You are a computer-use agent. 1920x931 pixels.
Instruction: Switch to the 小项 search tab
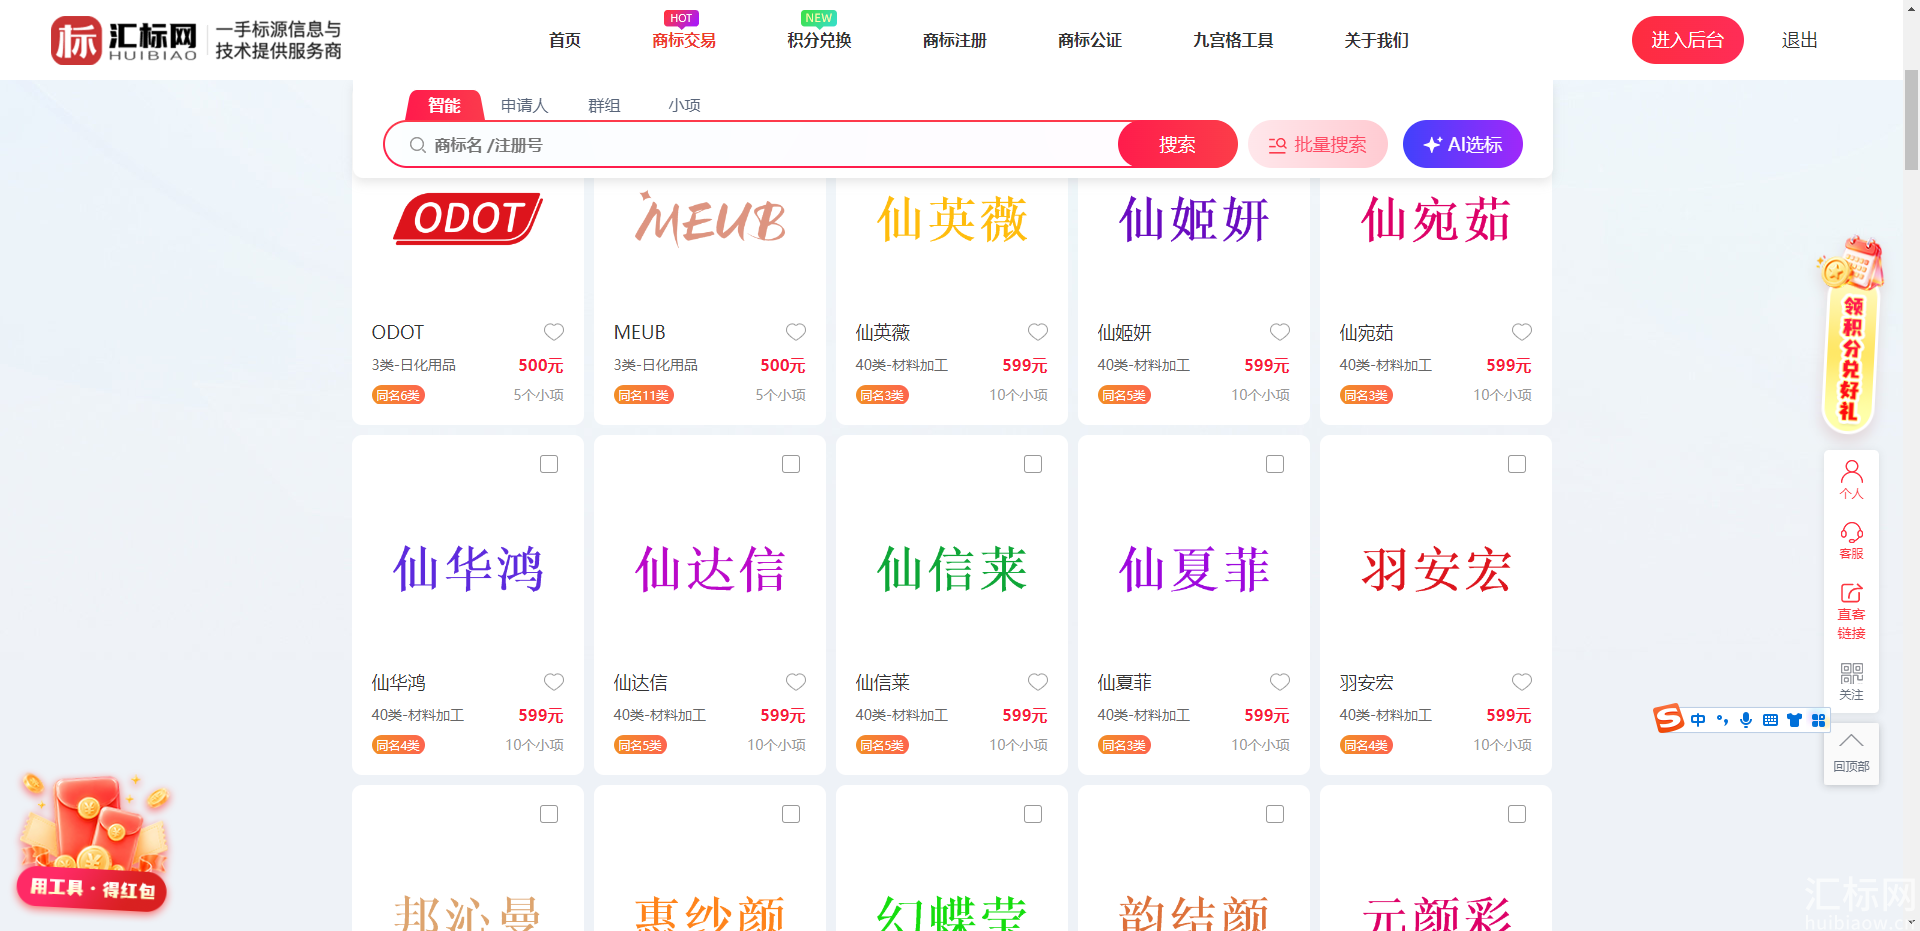pos(685,105)
